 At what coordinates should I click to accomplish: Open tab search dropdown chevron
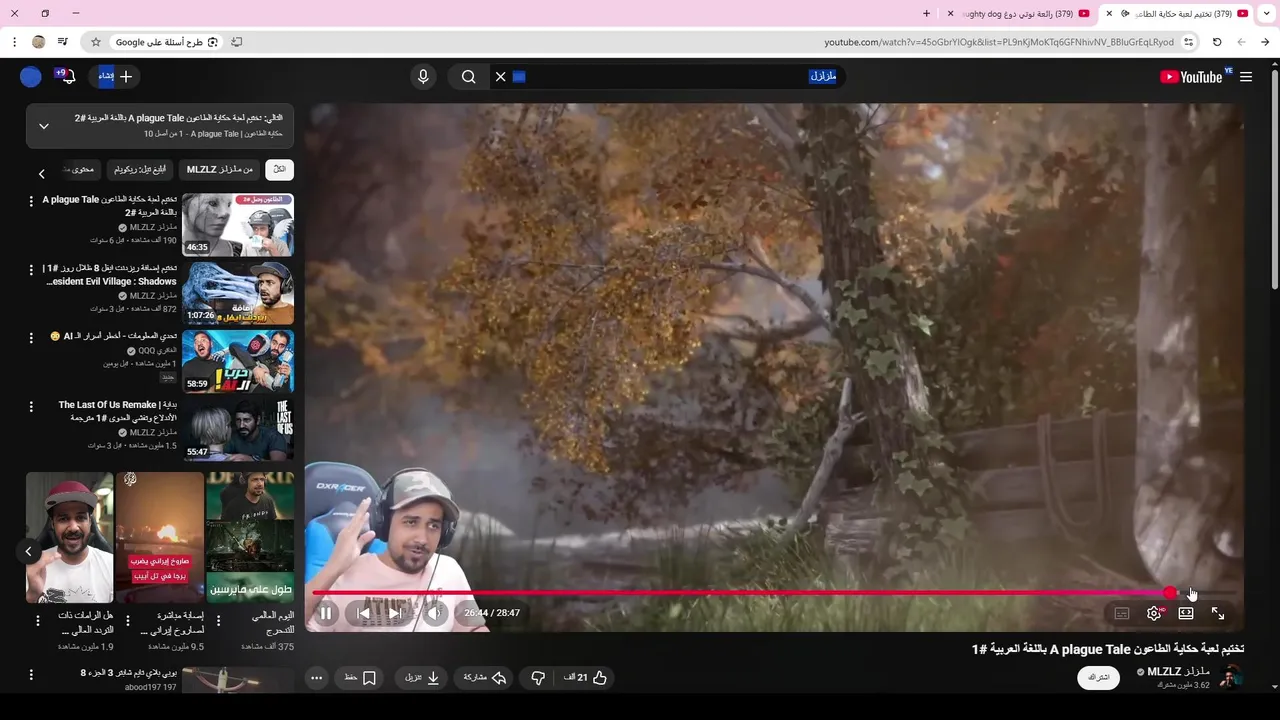(x=1268, y=14)
